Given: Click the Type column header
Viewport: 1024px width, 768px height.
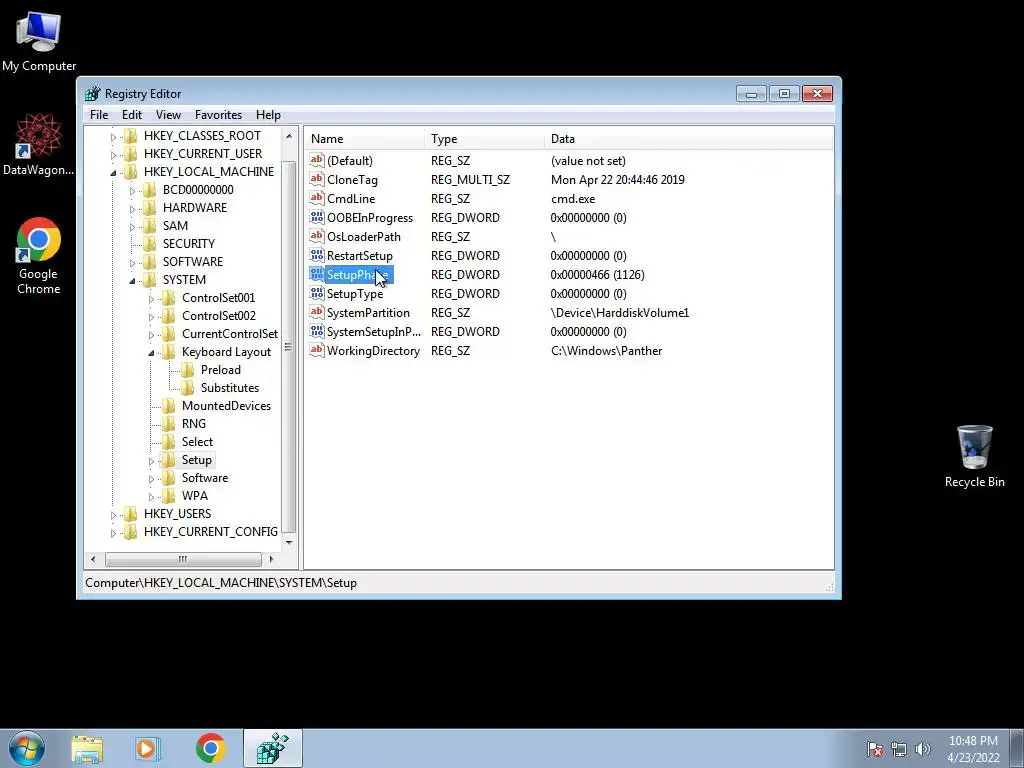Looking at the screenshot, I should (484, 138).
